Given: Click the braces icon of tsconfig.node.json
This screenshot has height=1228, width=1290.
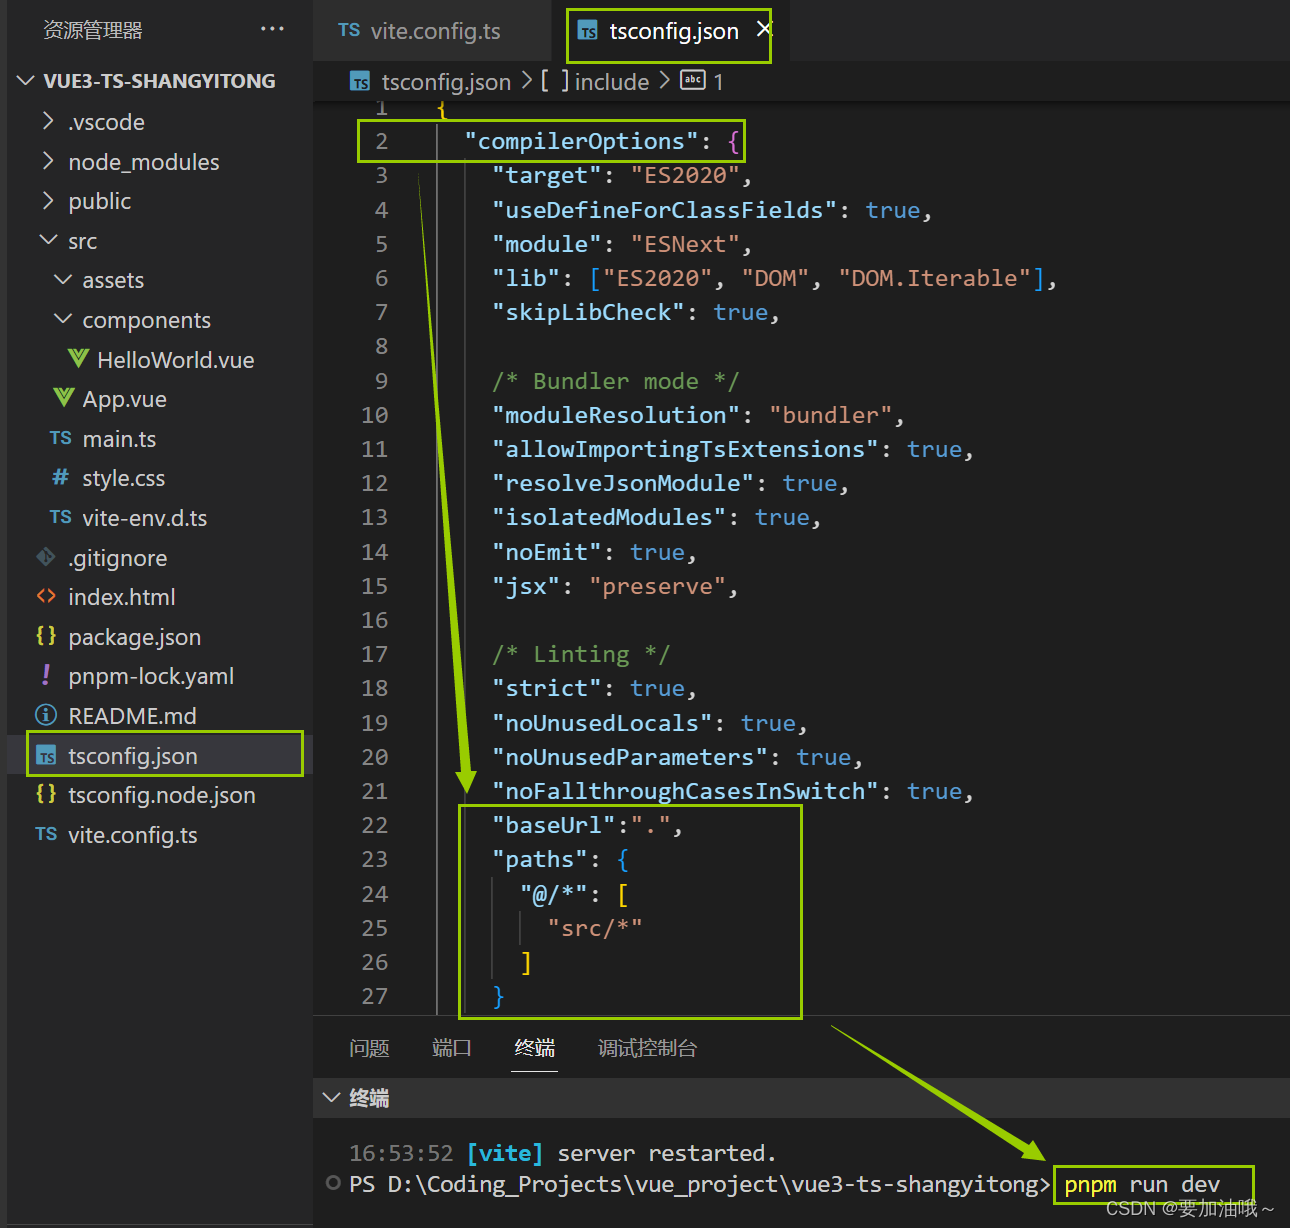Looking at the screenshot, I should pyautogui.click(x=46, y=794).
